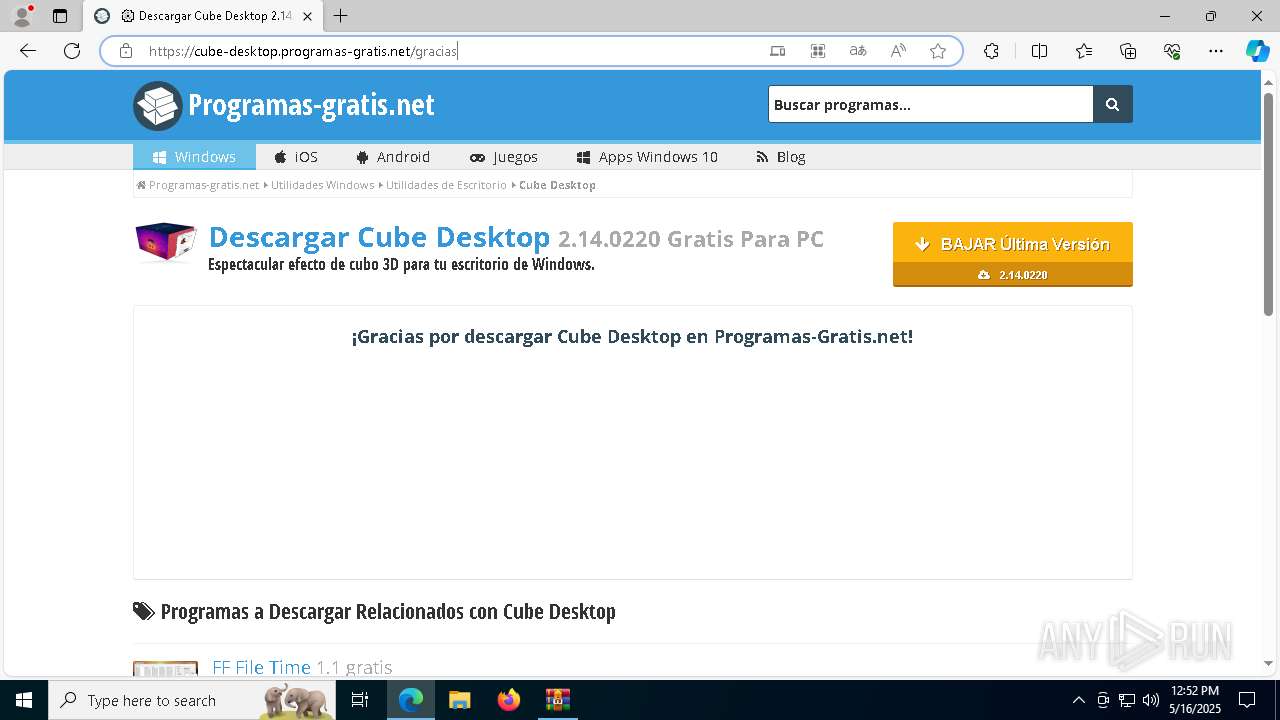1280x720 pixels.
Task: Reload the page with refresh icon
Action: 72,51
